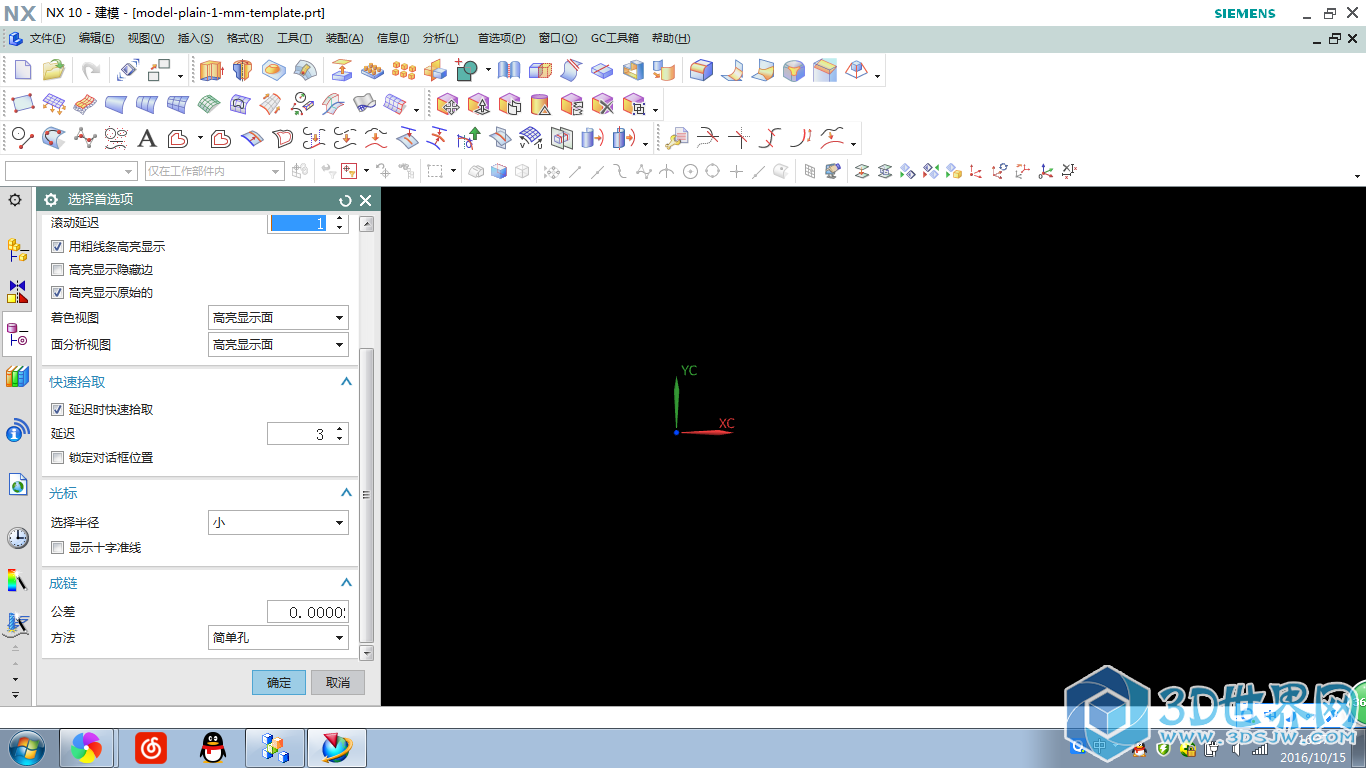The image size is (1366, 768).
Task: Click the dialog scrollbar down arrow
Action: 366,653
